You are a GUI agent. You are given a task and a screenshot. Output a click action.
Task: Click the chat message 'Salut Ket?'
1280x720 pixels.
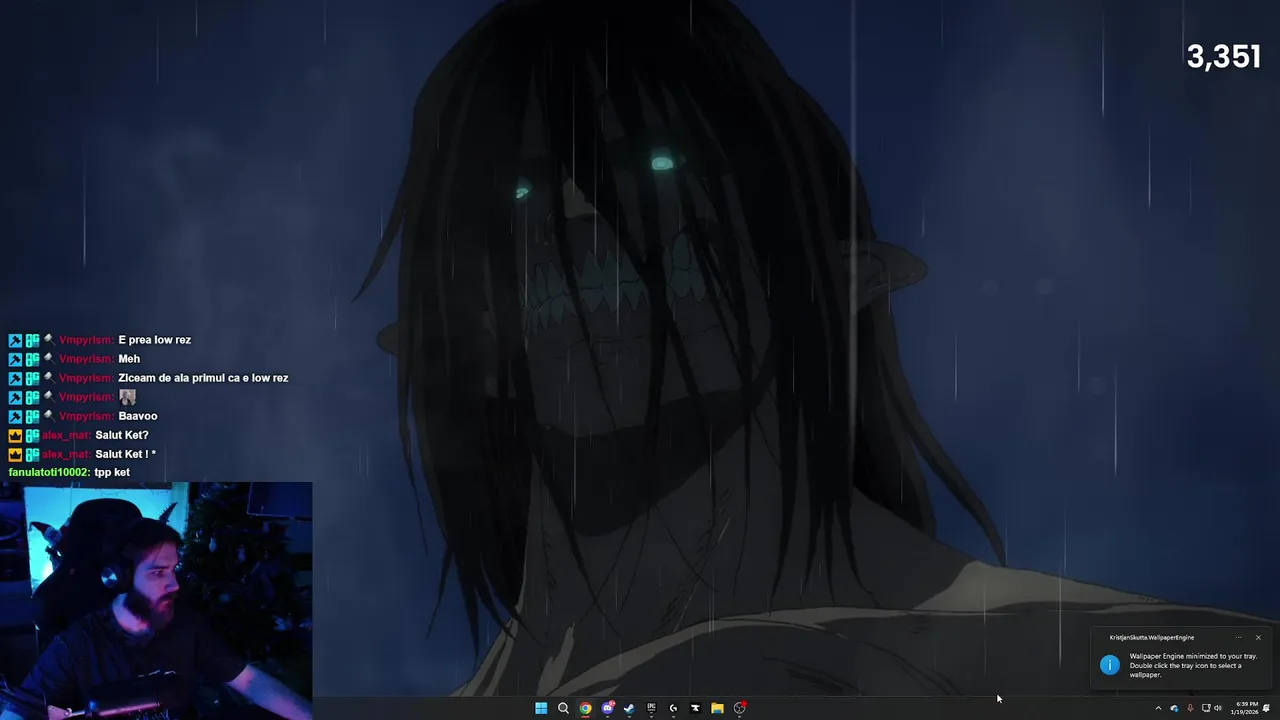pos(122,435)
